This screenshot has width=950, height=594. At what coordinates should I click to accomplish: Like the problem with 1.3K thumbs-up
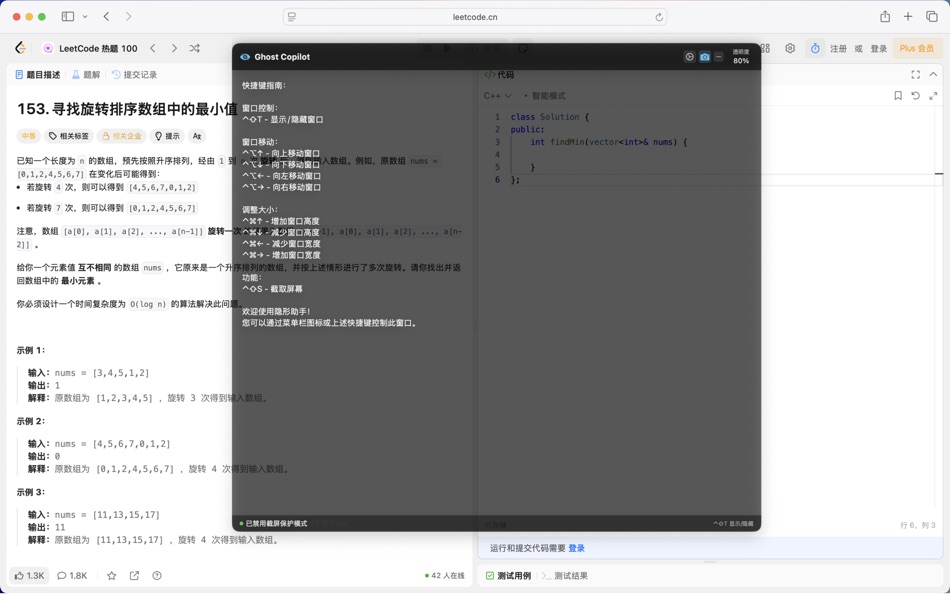click(29, 575)
